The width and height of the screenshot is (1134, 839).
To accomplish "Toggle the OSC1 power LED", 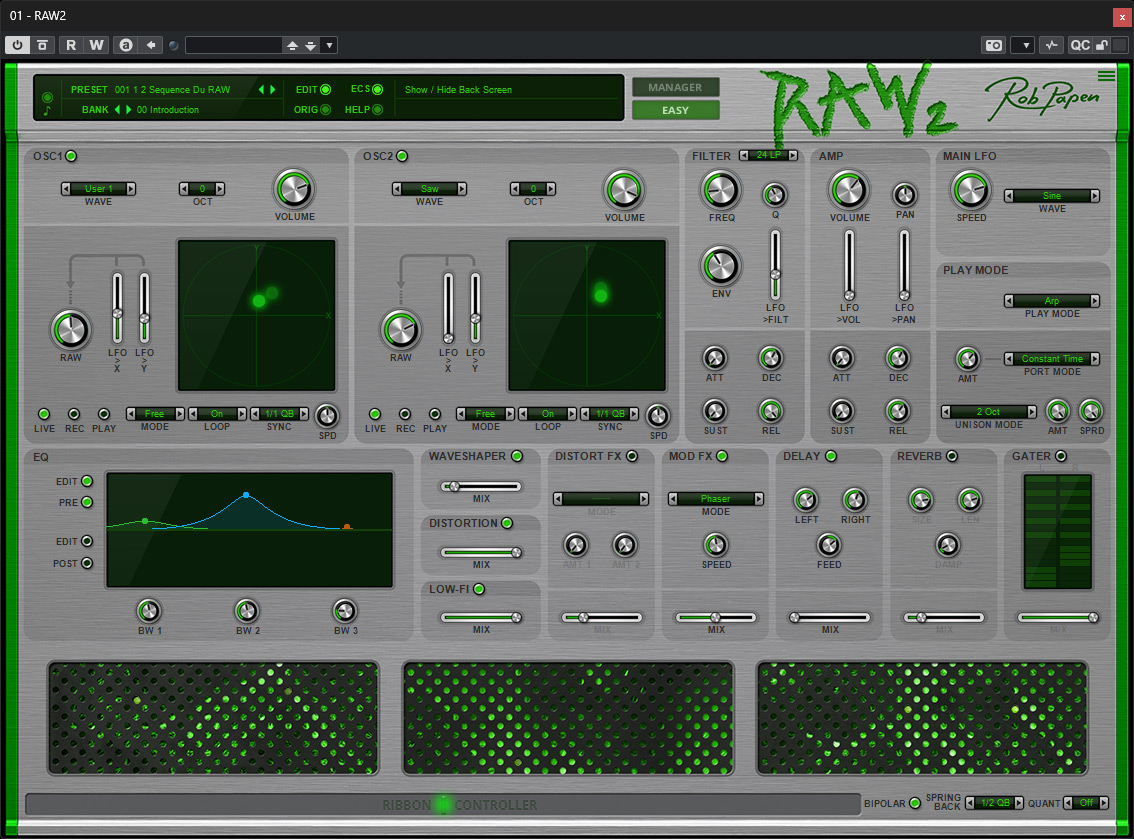I will [72, 156].
